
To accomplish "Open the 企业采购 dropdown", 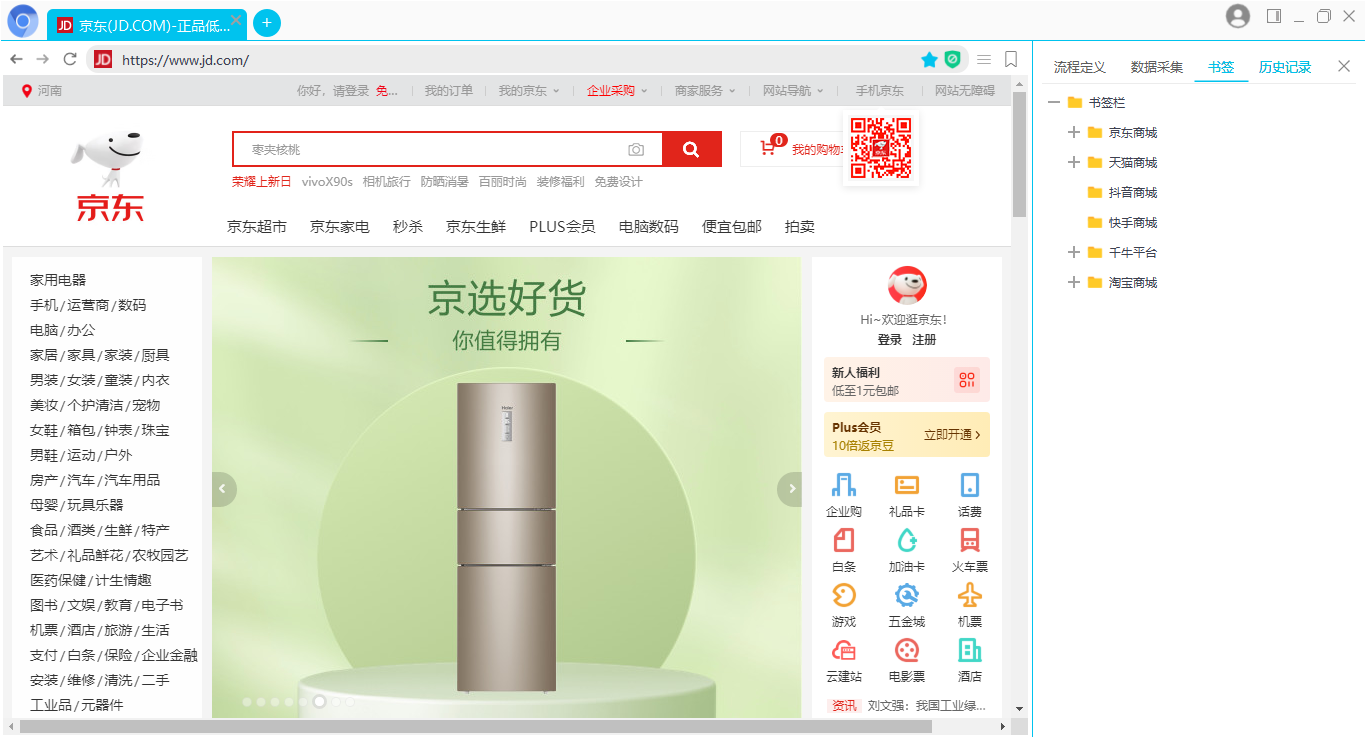I will (x=617, y=90).
